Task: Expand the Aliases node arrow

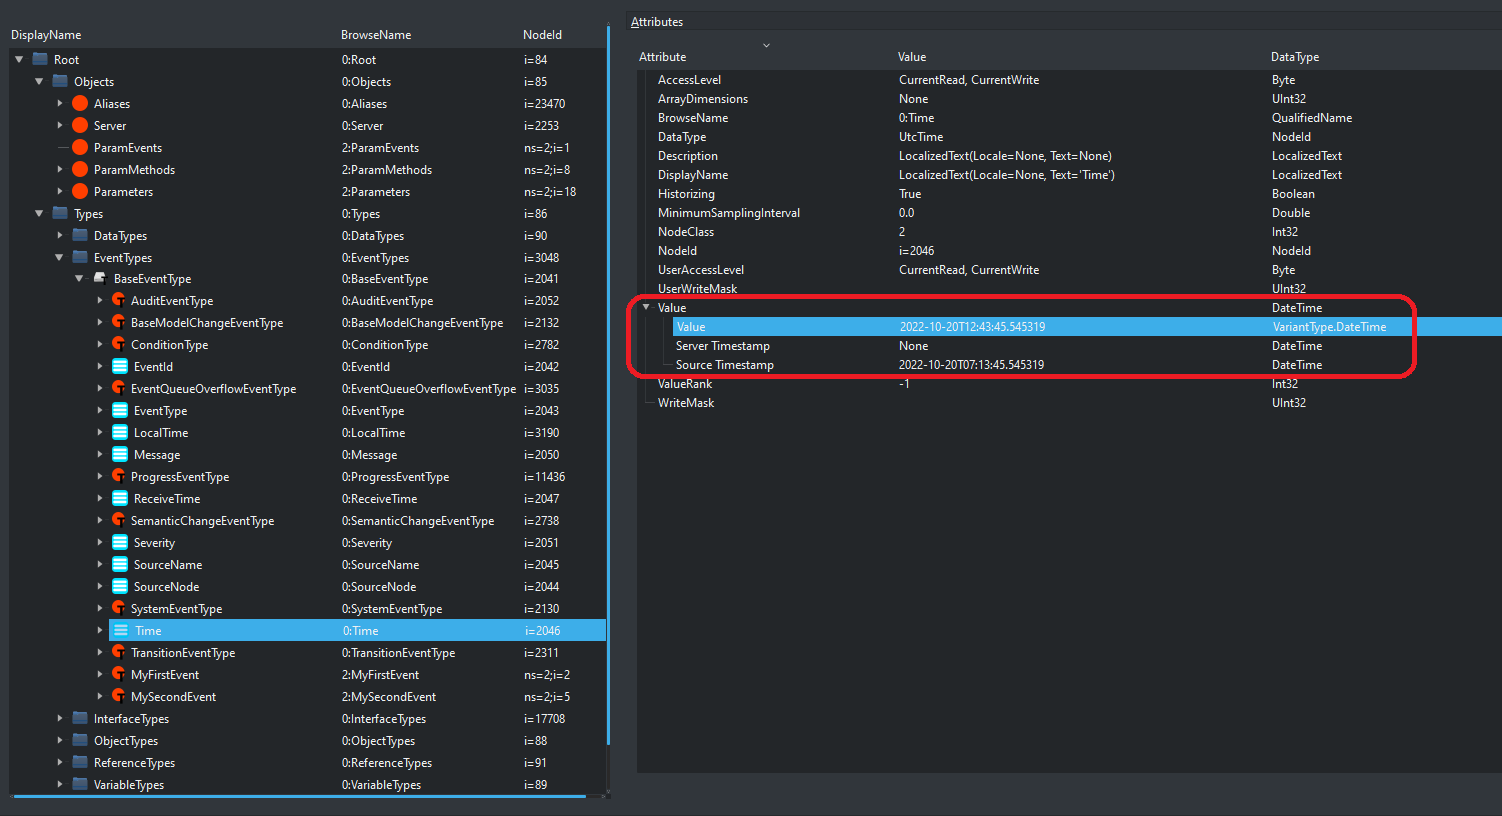Action: (60, 104)
